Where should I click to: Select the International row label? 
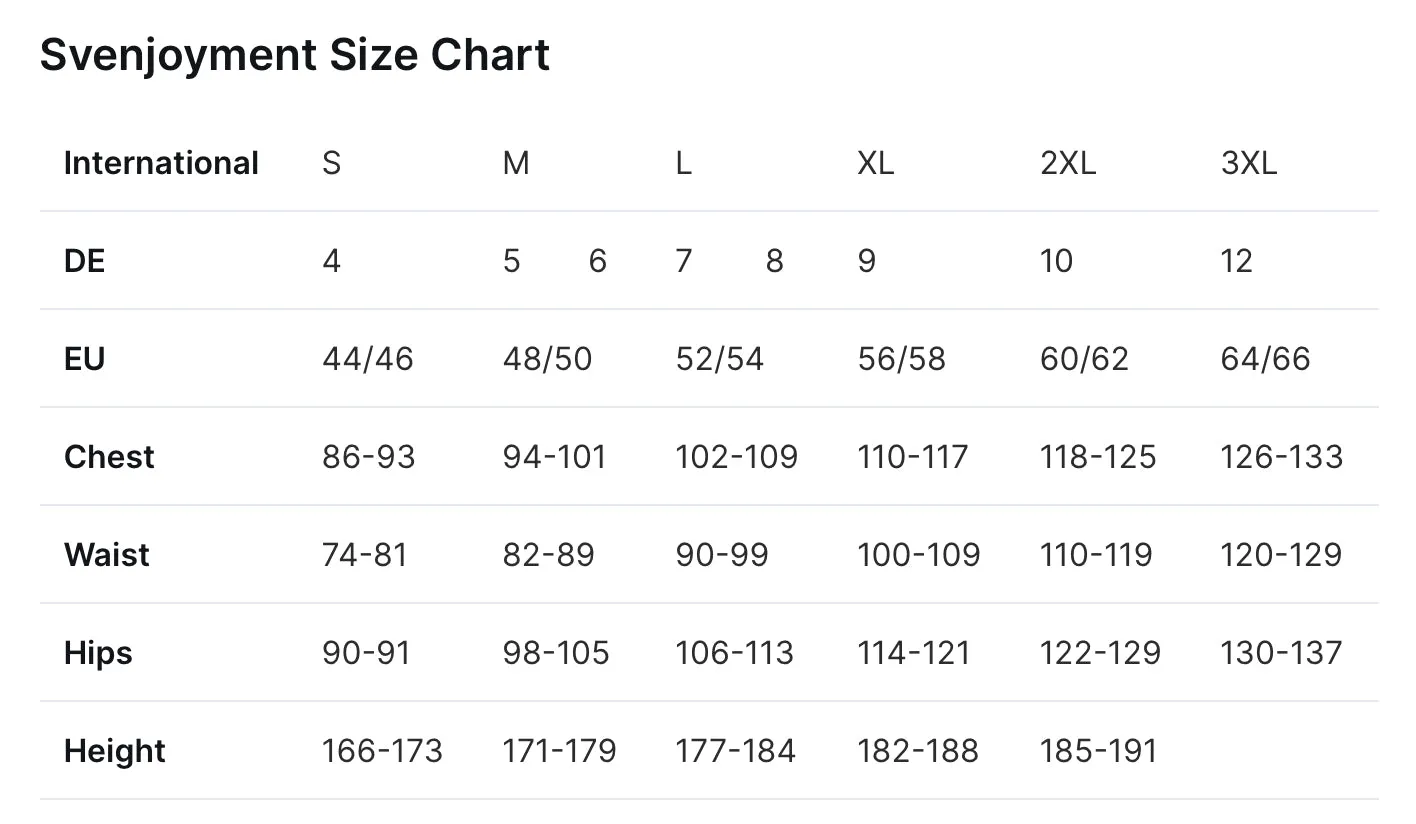click(161, 163)
